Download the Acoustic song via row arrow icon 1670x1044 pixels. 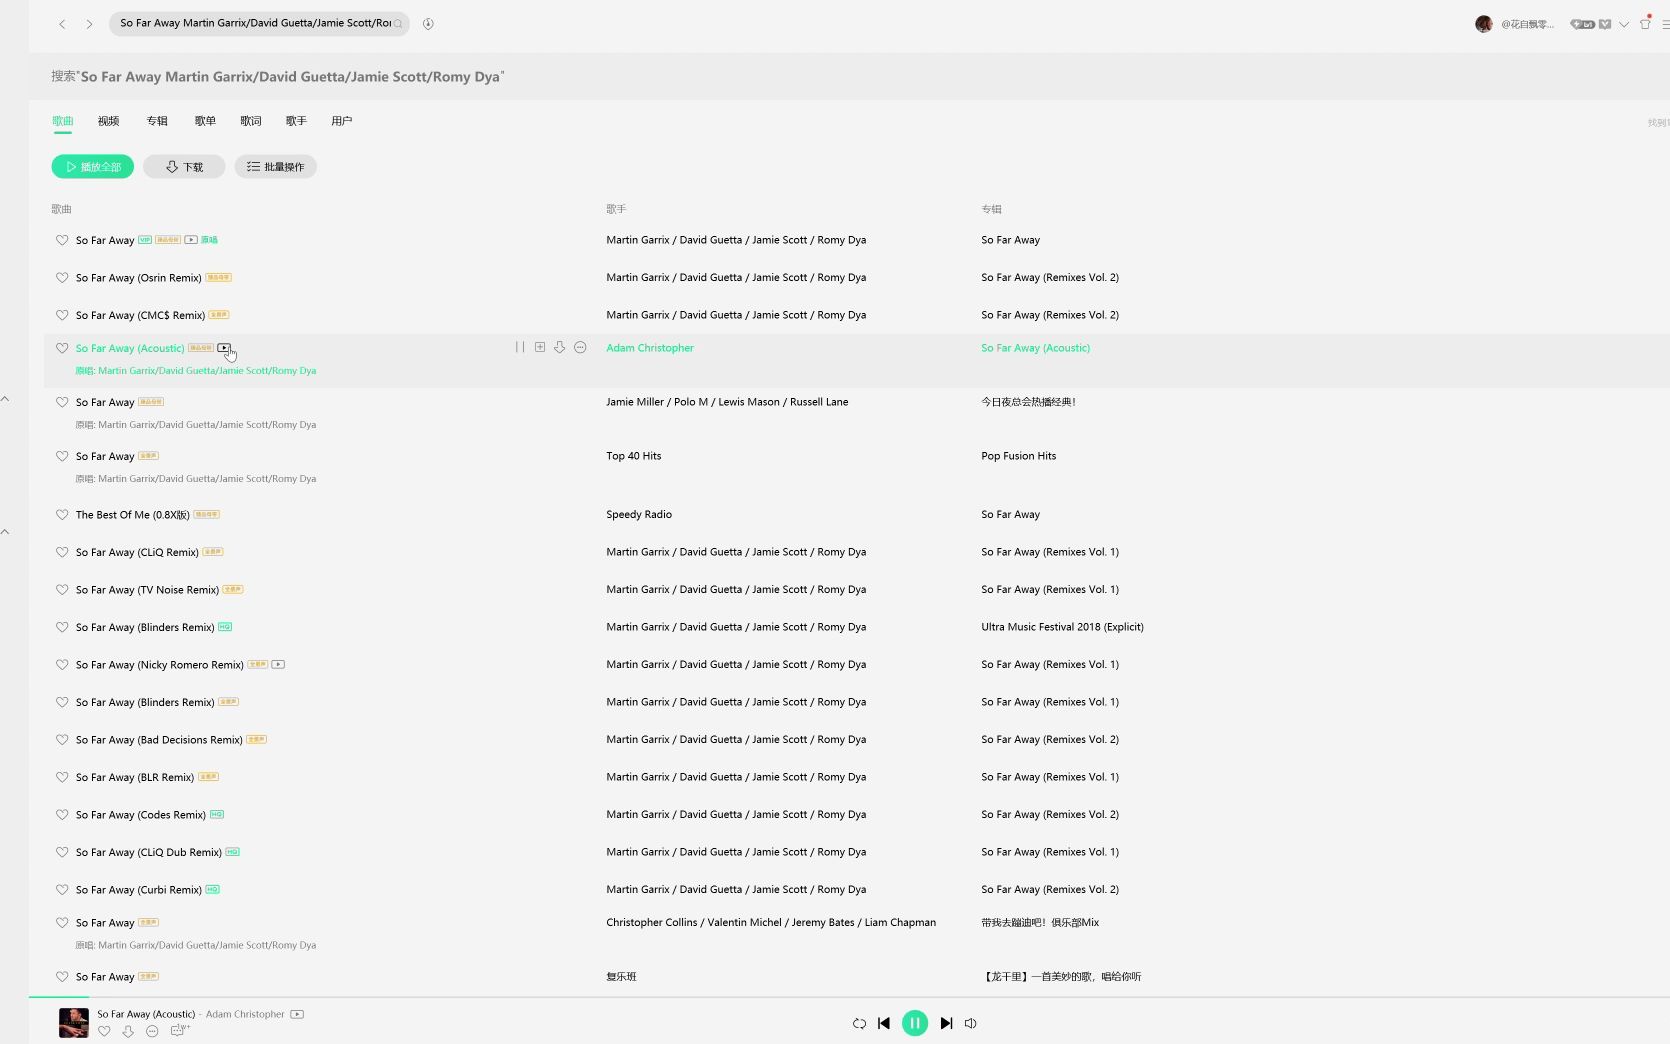coord(560,348)
